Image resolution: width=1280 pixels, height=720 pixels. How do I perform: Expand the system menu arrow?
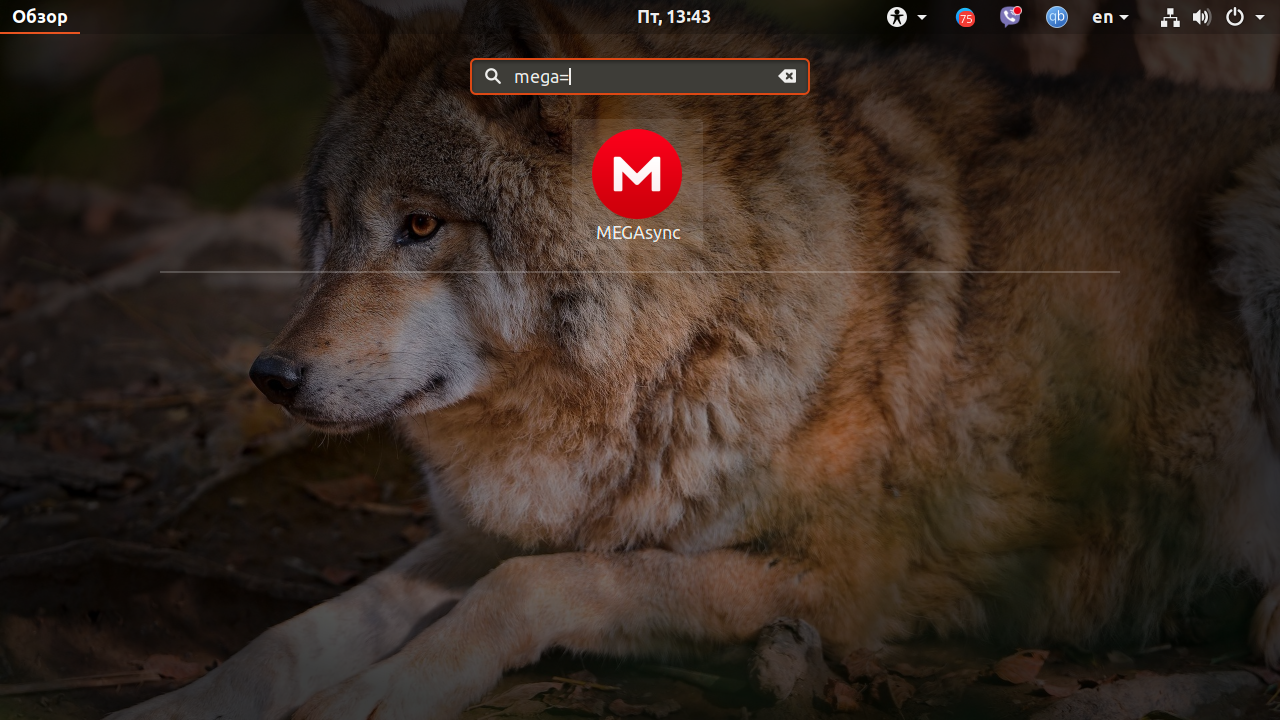[1260, 17]
